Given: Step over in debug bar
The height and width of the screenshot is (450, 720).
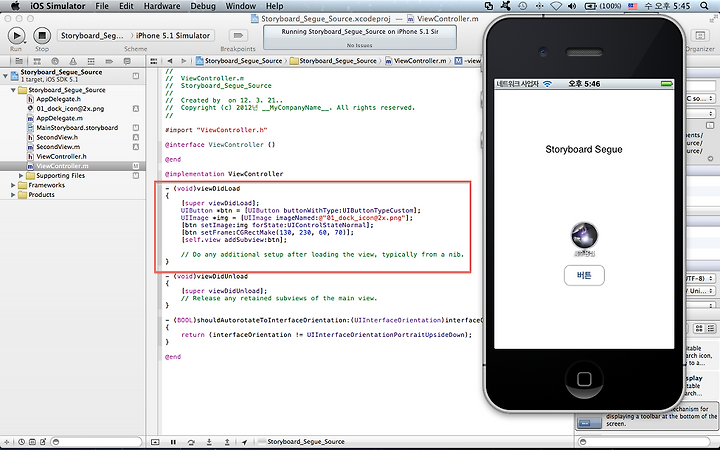Looking at the screenshot, I should pos(191,442).
